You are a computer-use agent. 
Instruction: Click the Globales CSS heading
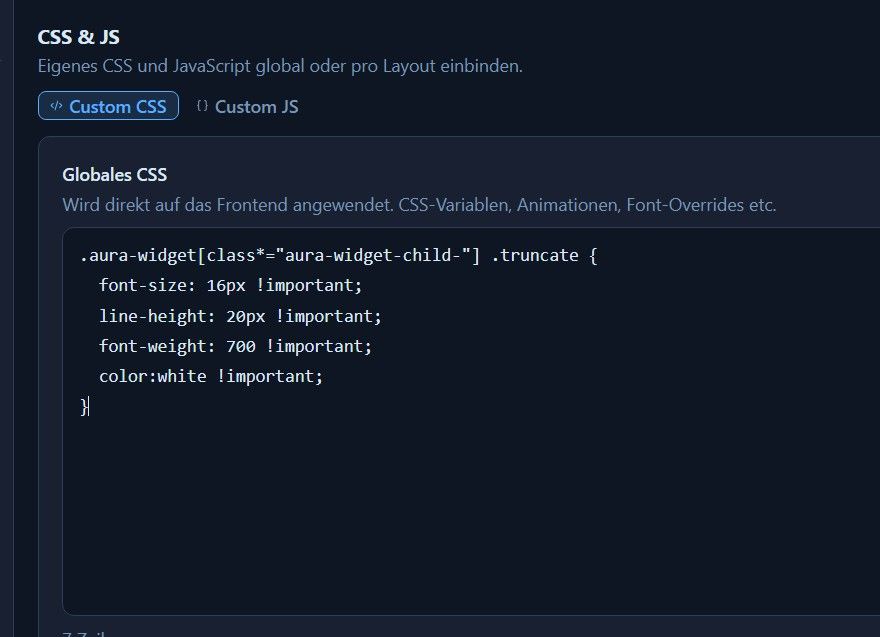tap(114, 175)
